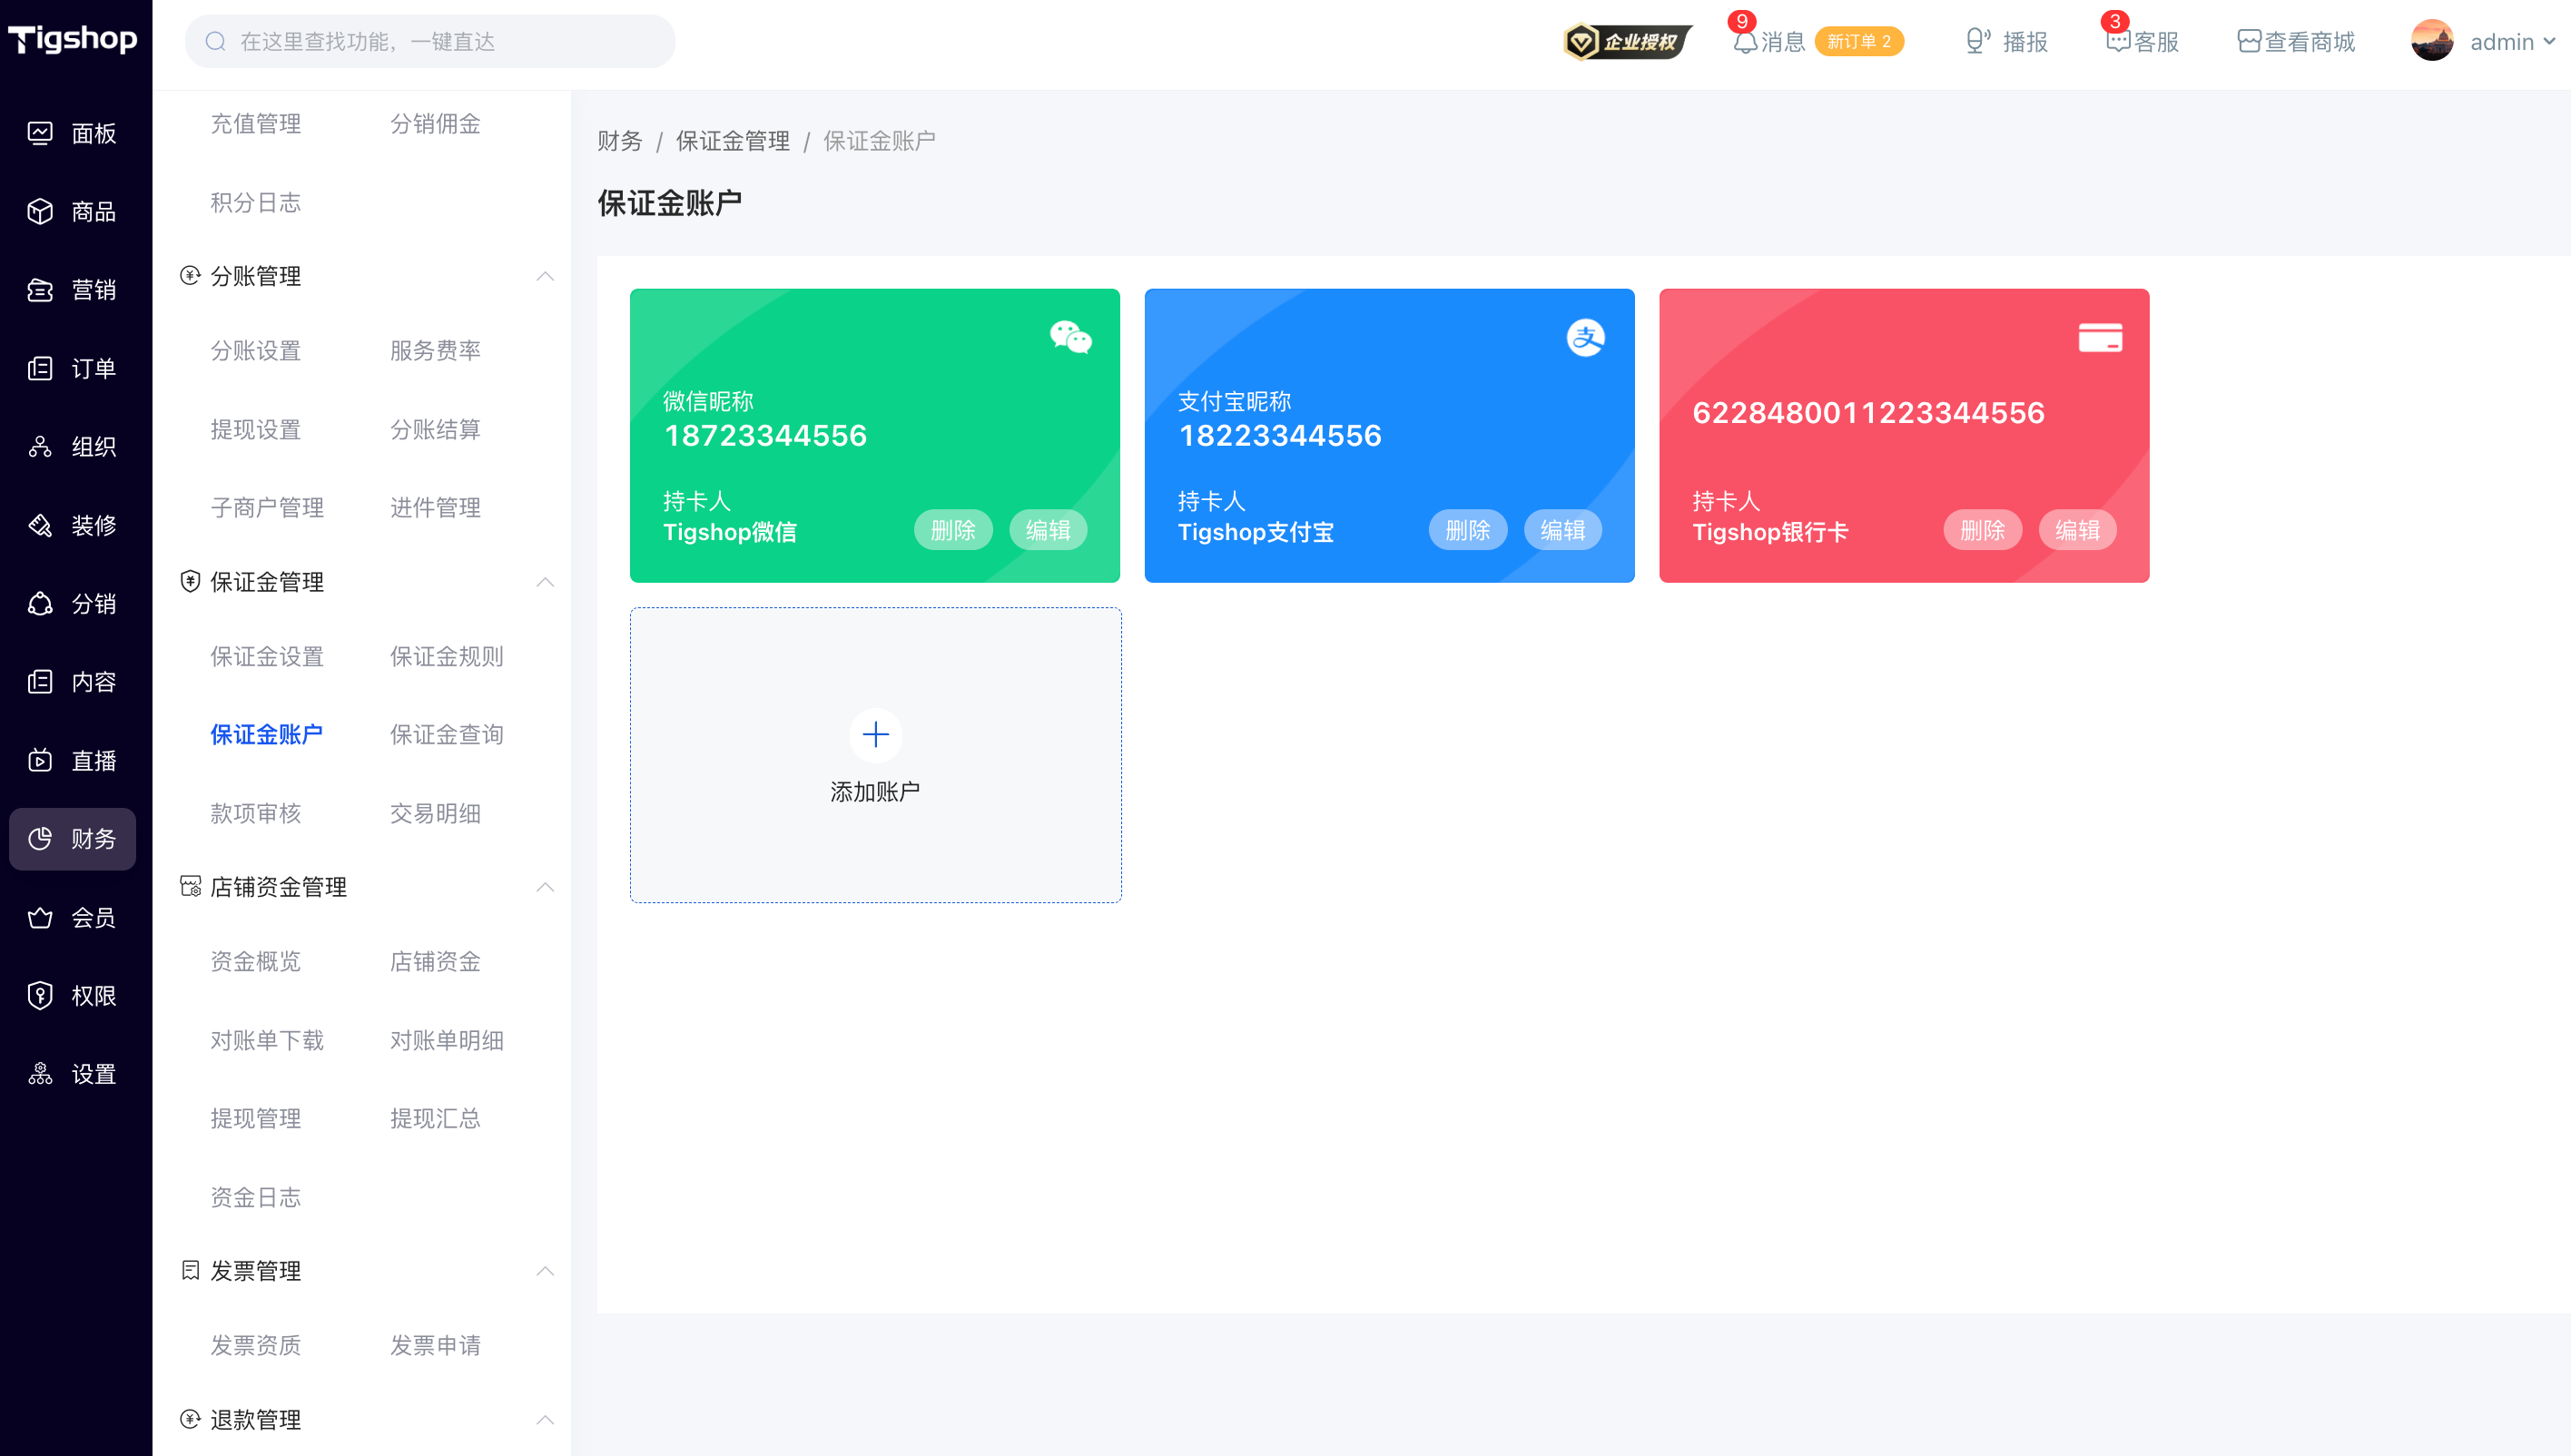Image resolution: width=2571 pixels, height=1456 pixels.
Task: Delete the Tigshop支付宝 account
Action: click(x=1468, y=530)
